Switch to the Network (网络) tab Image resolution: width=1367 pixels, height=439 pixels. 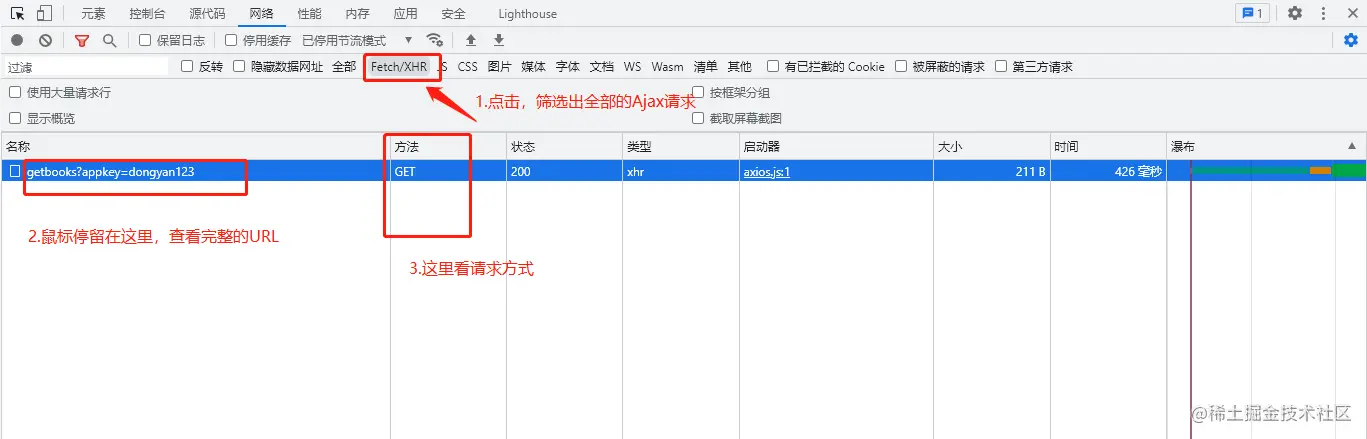pyautogui.click(x=261, y=14)
